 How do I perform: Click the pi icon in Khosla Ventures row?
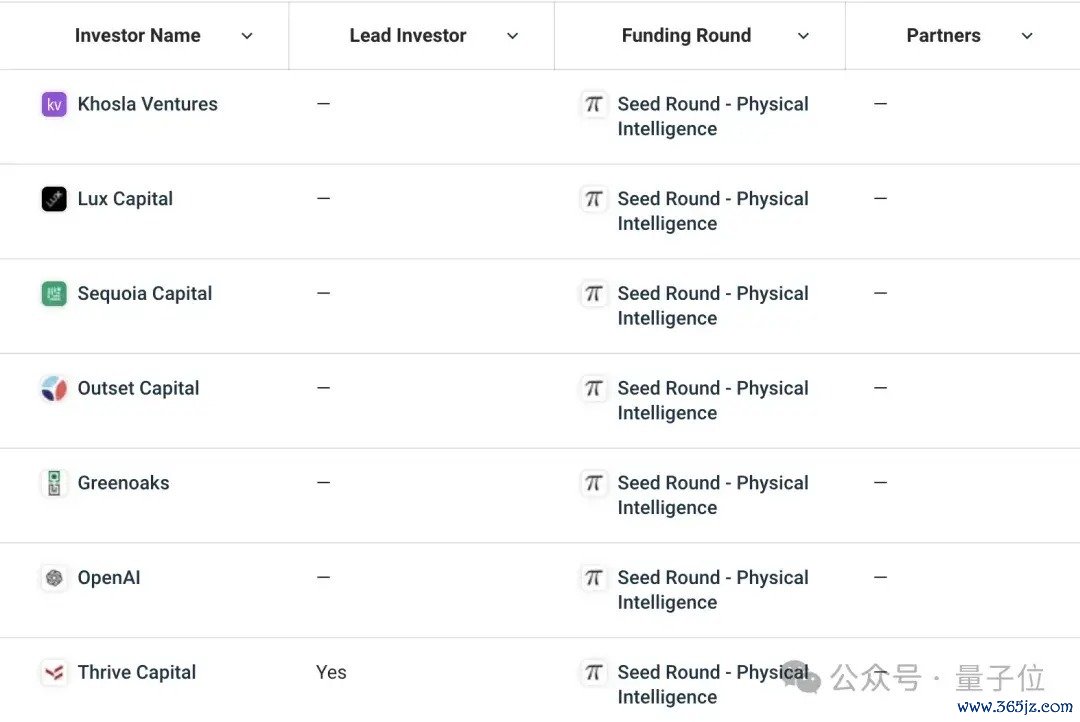[593, 105]
